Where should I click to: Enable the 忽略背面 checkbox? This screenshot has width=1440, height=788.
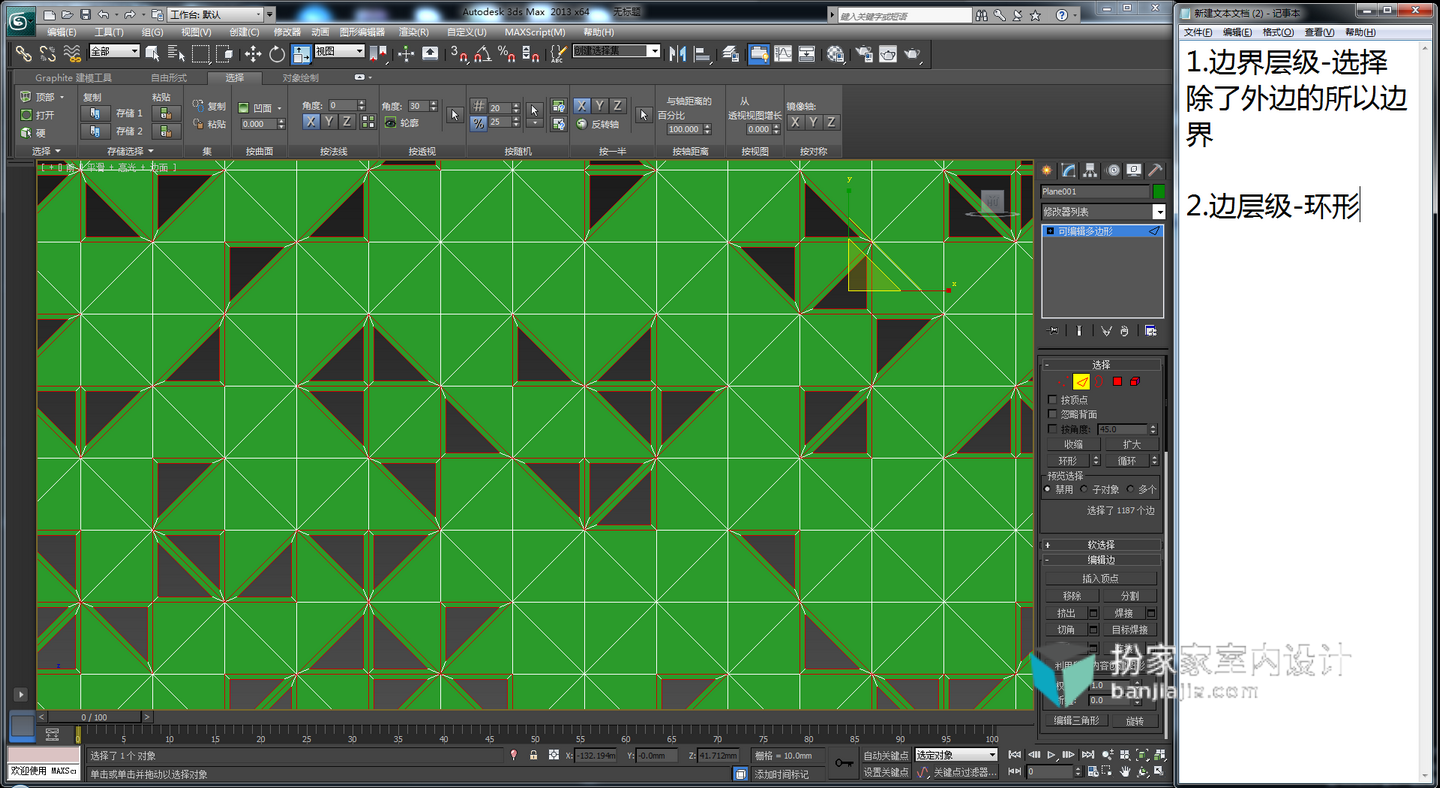point(1052,414)
